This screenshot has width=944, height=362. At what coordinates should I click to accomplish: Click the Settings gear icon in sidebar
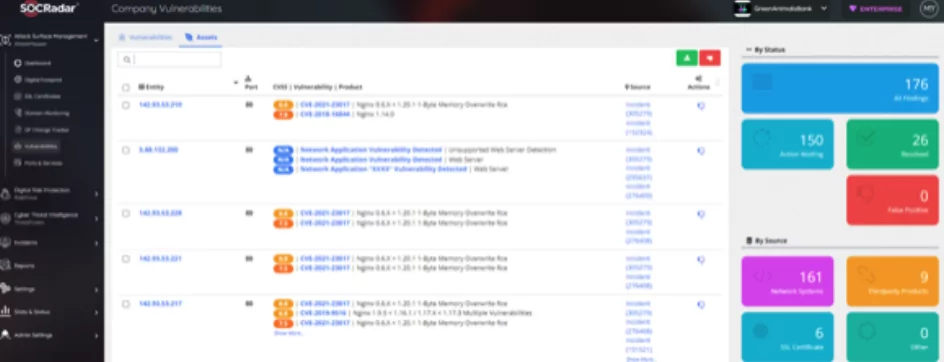[x=5, y=289]
